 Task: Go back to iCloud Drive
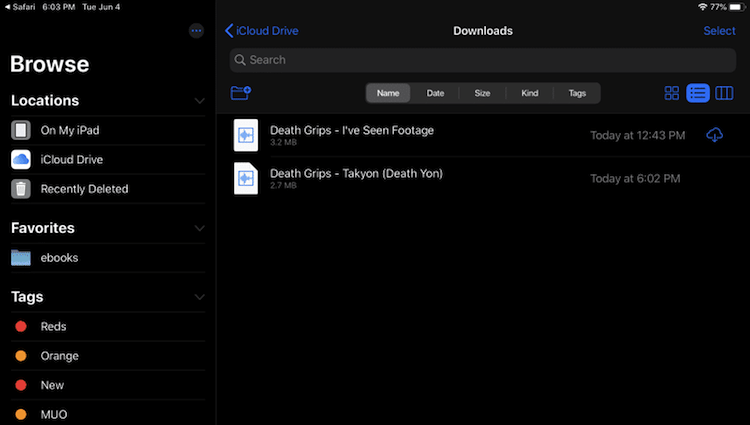click(262, 31)
